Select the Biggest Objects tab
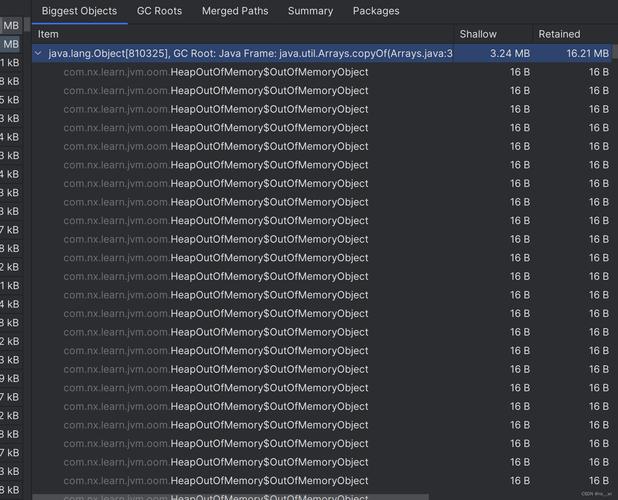 79,11
